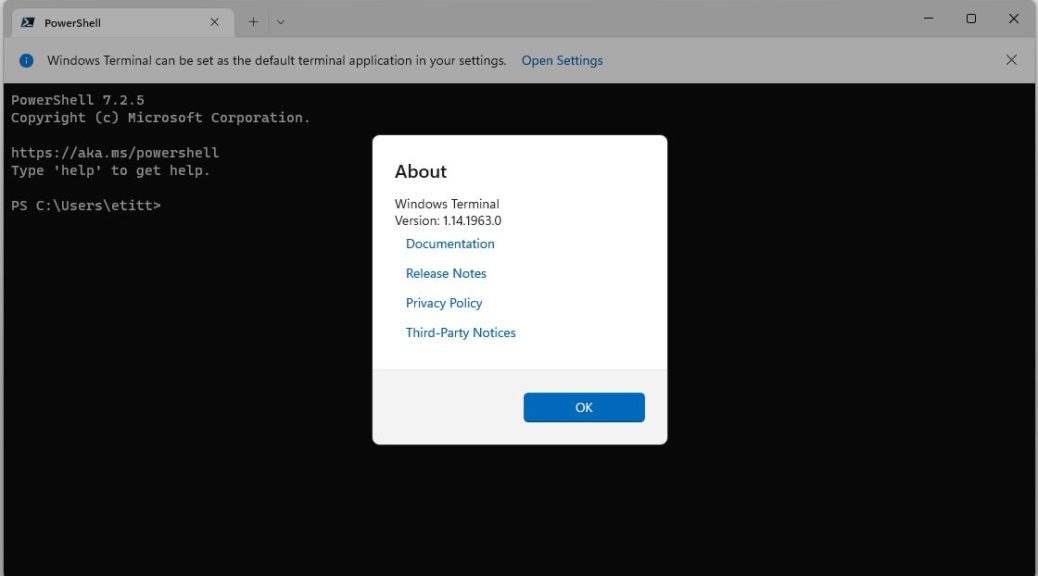
Task: Click the version text 1.14.1963.0
Action: coord(472,221)
